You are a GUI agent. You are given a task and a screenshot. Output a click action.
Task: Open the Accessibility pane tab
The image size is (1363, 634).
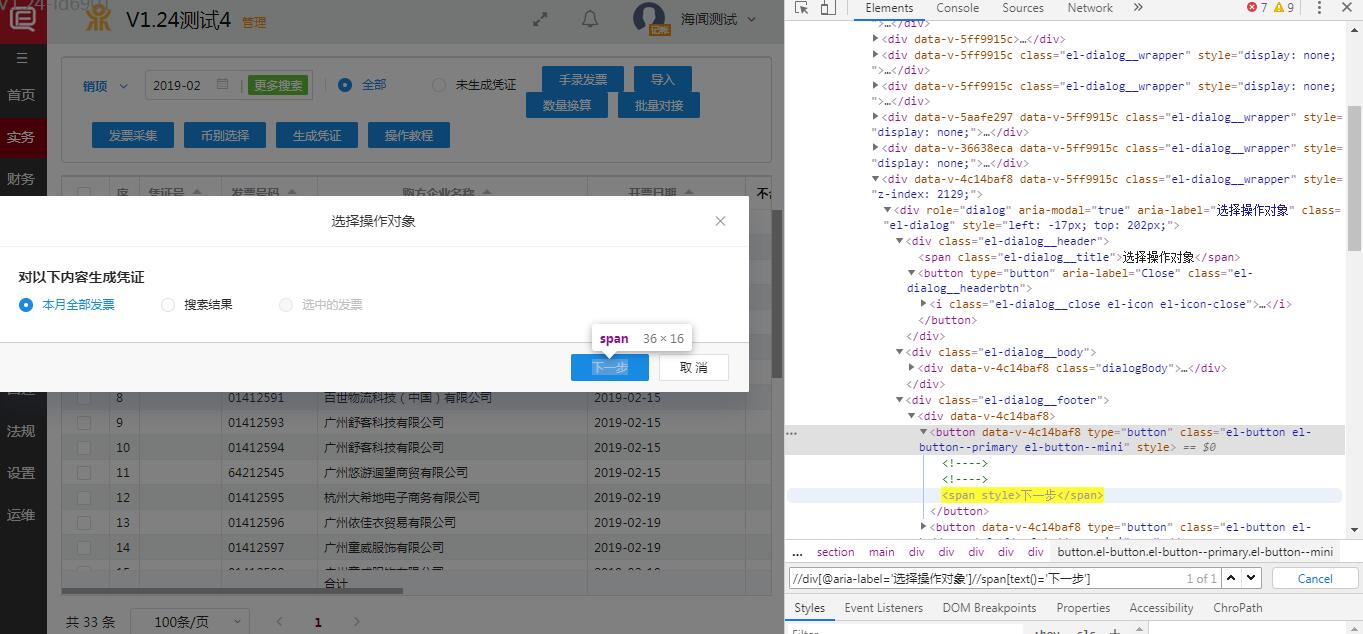[1161, 607]
